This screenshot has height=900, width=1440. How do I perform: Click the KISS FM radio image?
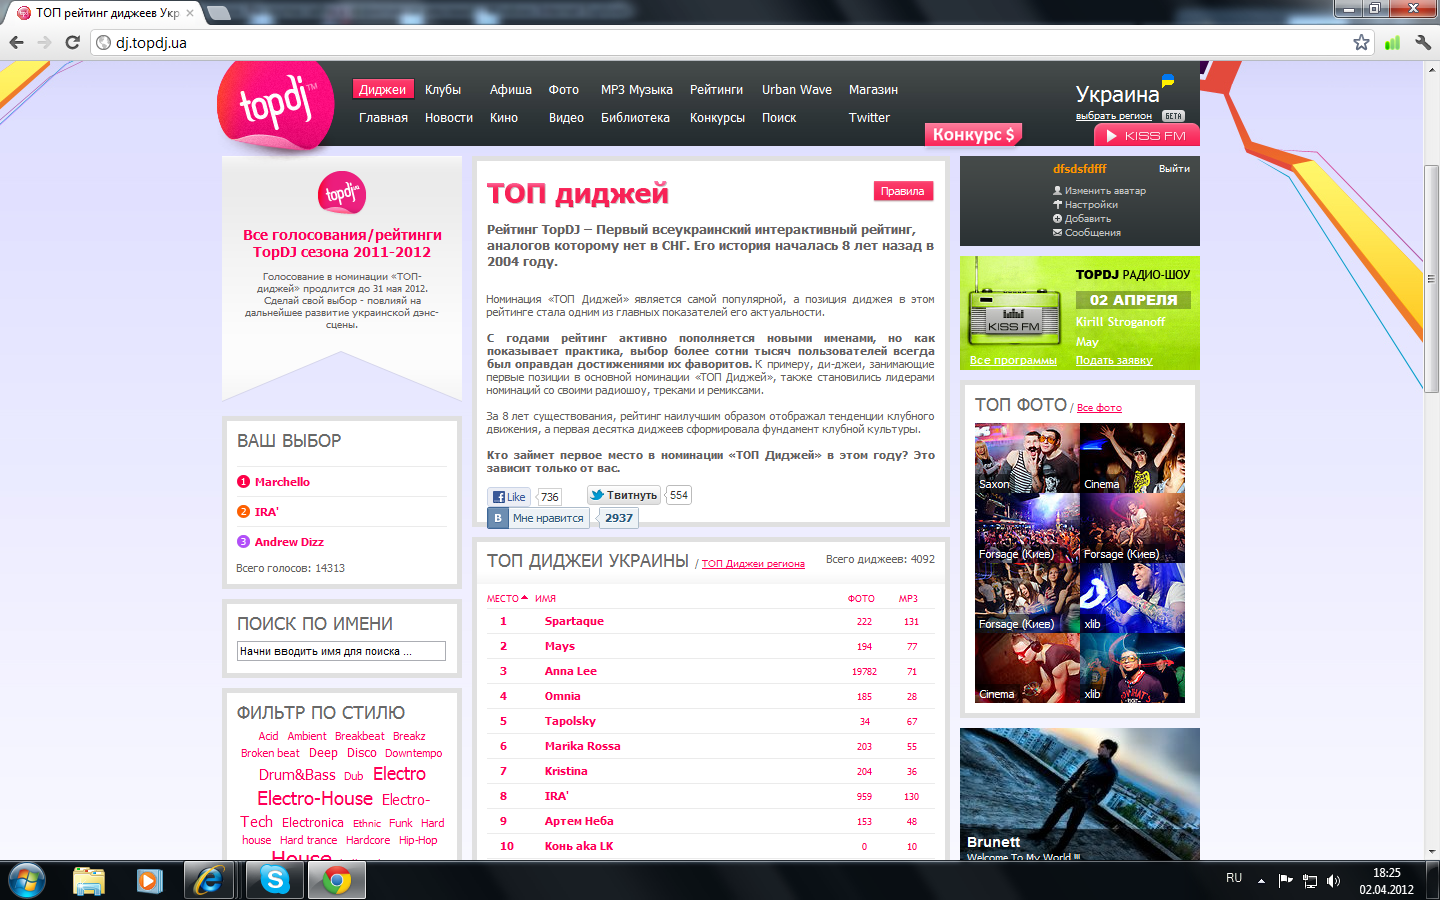[1014, 315]
